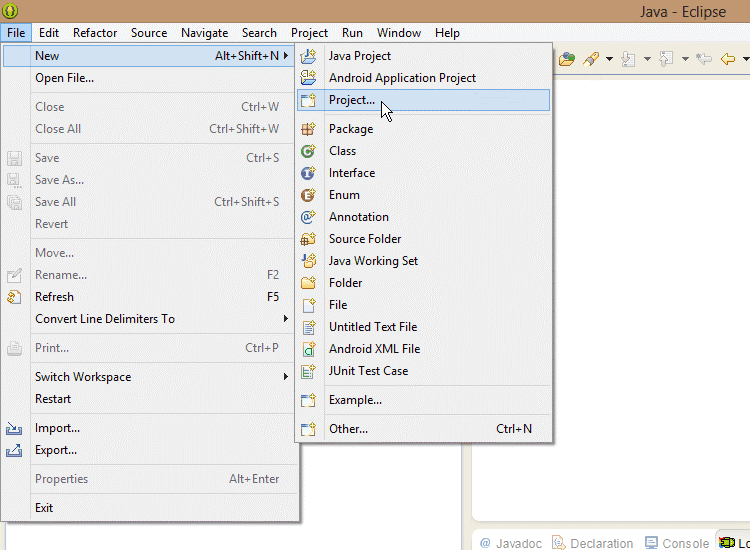750x550 pixels.
Task: Click the Open Type toolbar icon
Action: point(567,59)
